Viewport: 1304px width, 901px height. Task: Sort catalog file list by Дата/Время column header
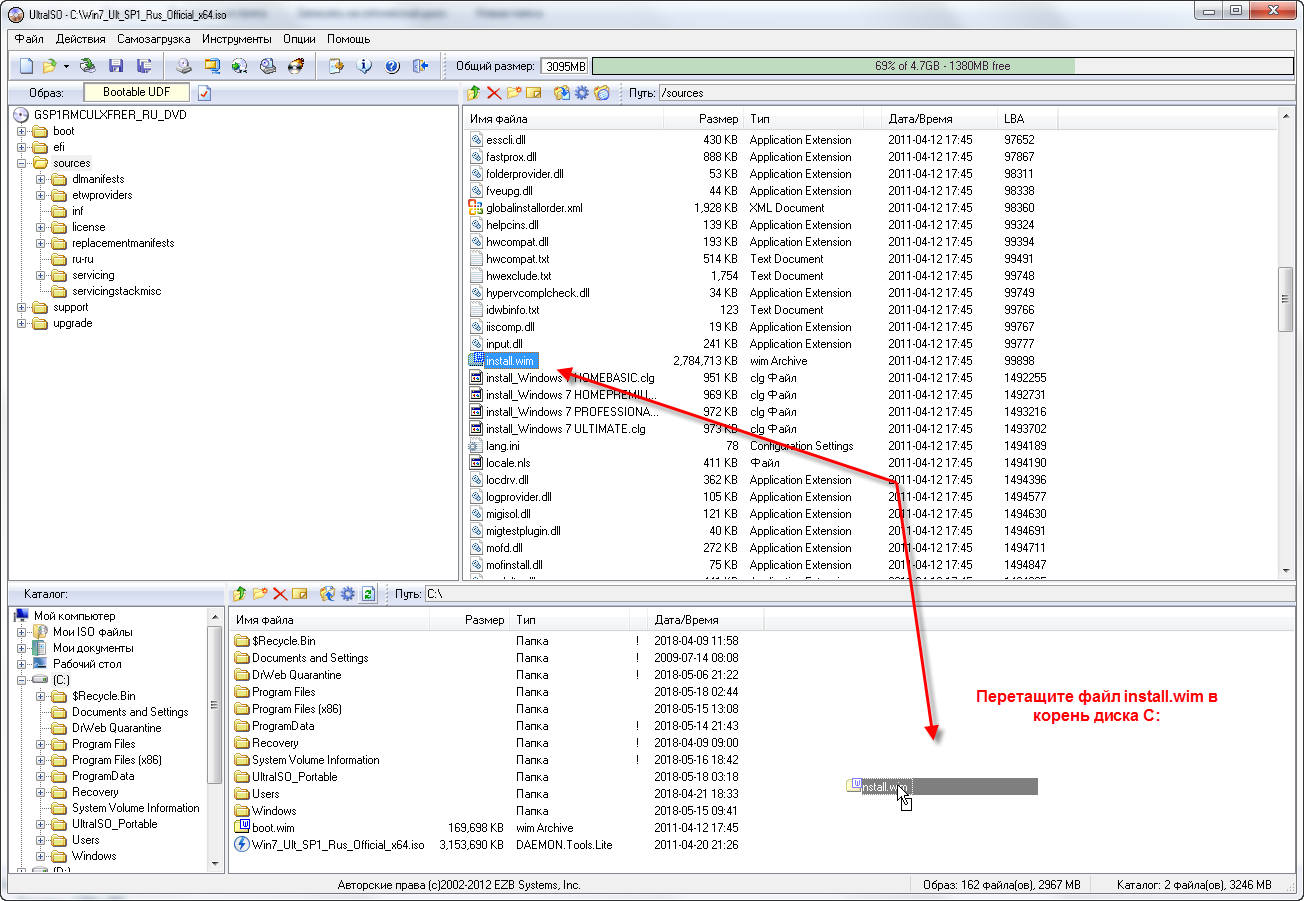[x=705, y=620]
